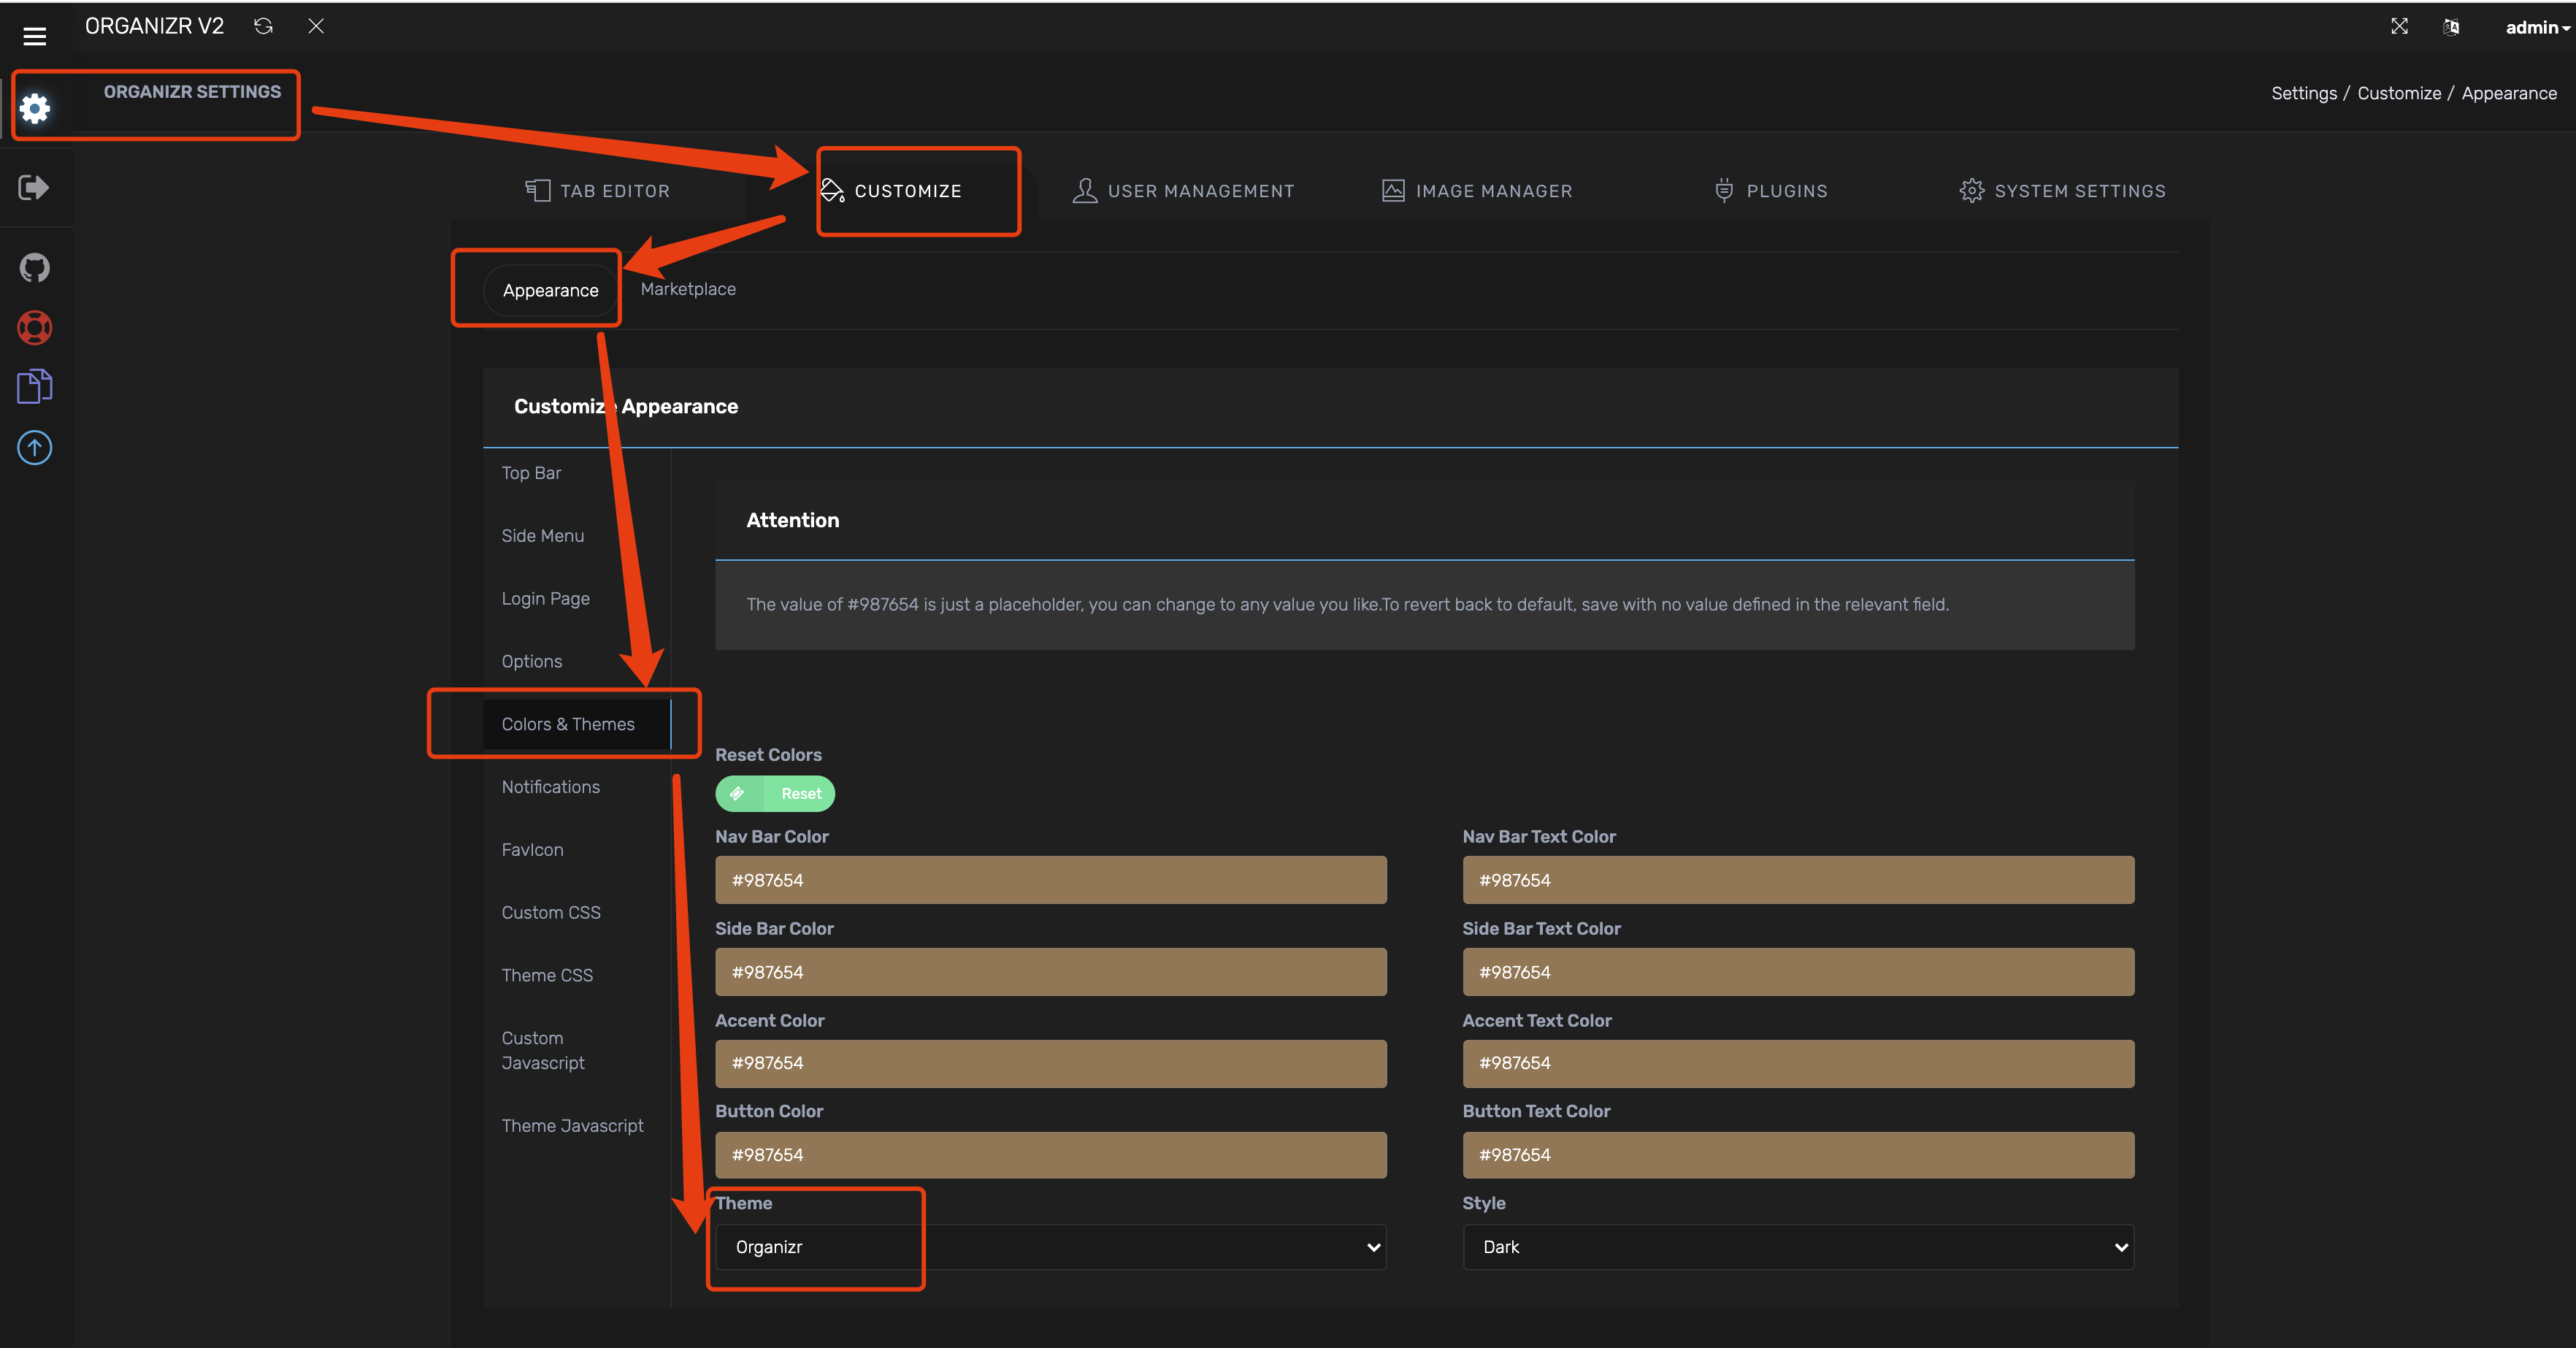The width and height of the screenshot is (2576, 1348).
Task: Click the close tab X icon
Action: point(316,26)
